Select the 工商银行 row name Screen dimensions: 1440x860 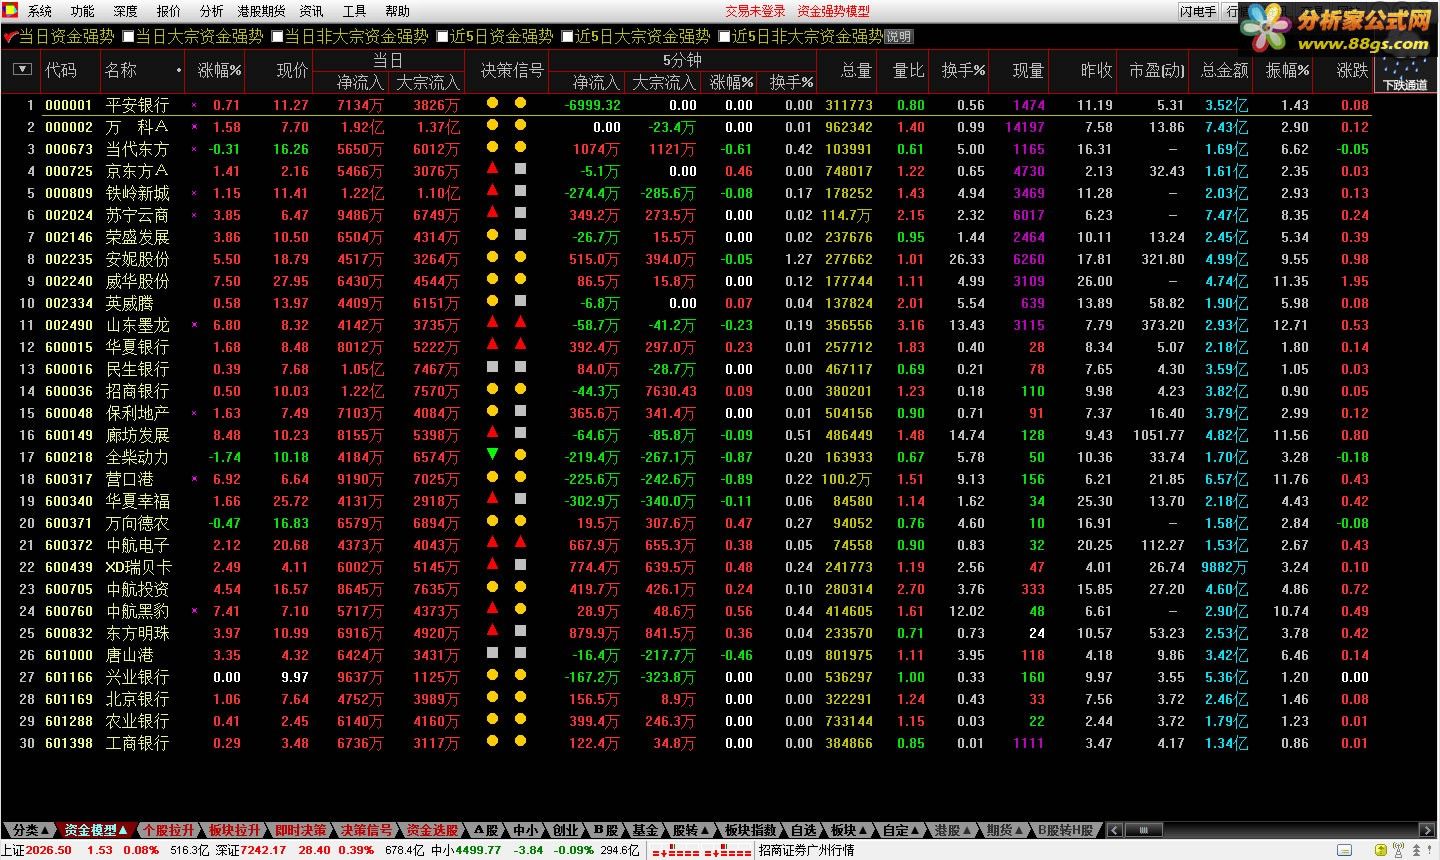[138, 743]
